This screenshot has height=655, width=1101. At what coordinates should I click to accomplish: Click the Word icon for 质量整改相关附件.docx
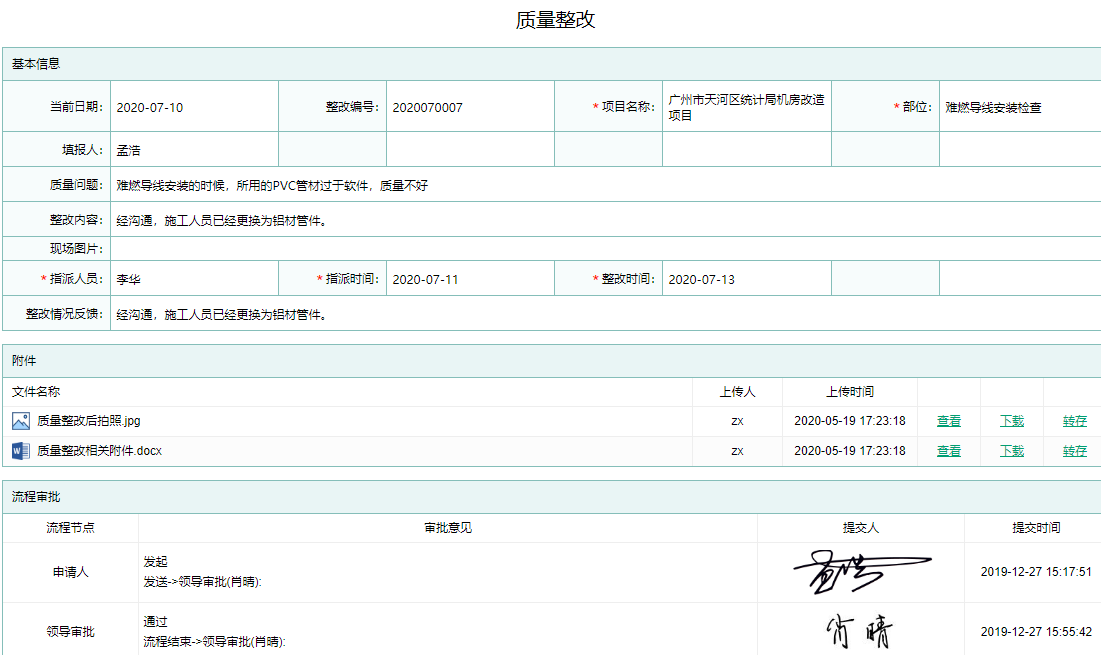pos(21,451)
